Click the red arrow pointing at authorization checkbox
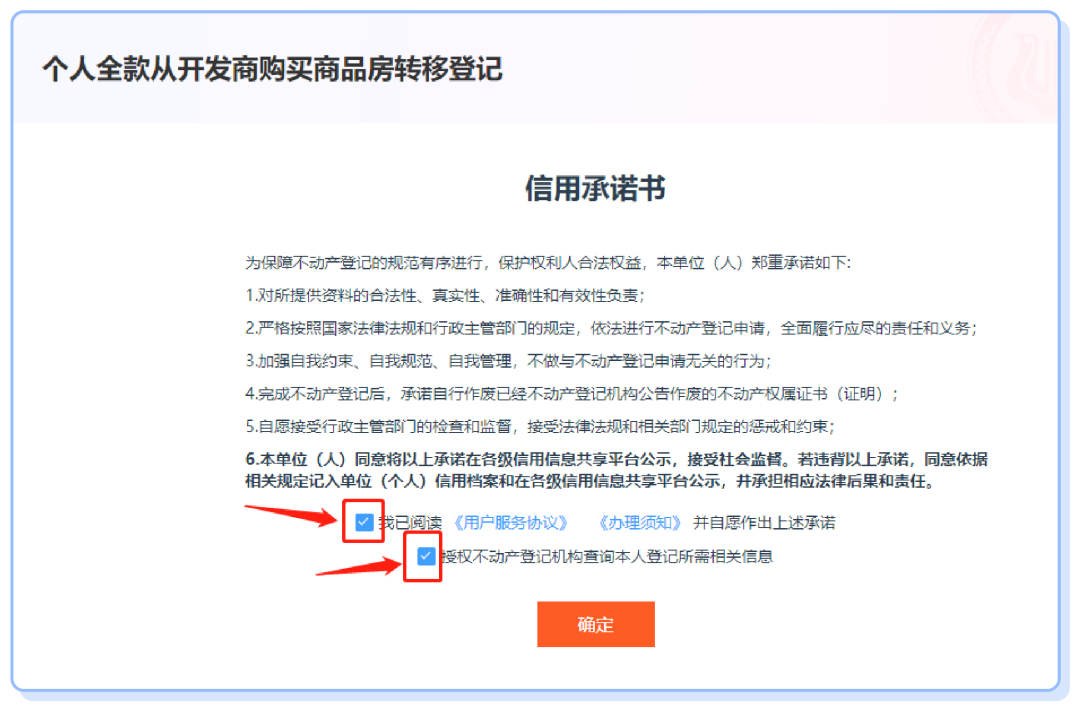 [x=359, y=567]
